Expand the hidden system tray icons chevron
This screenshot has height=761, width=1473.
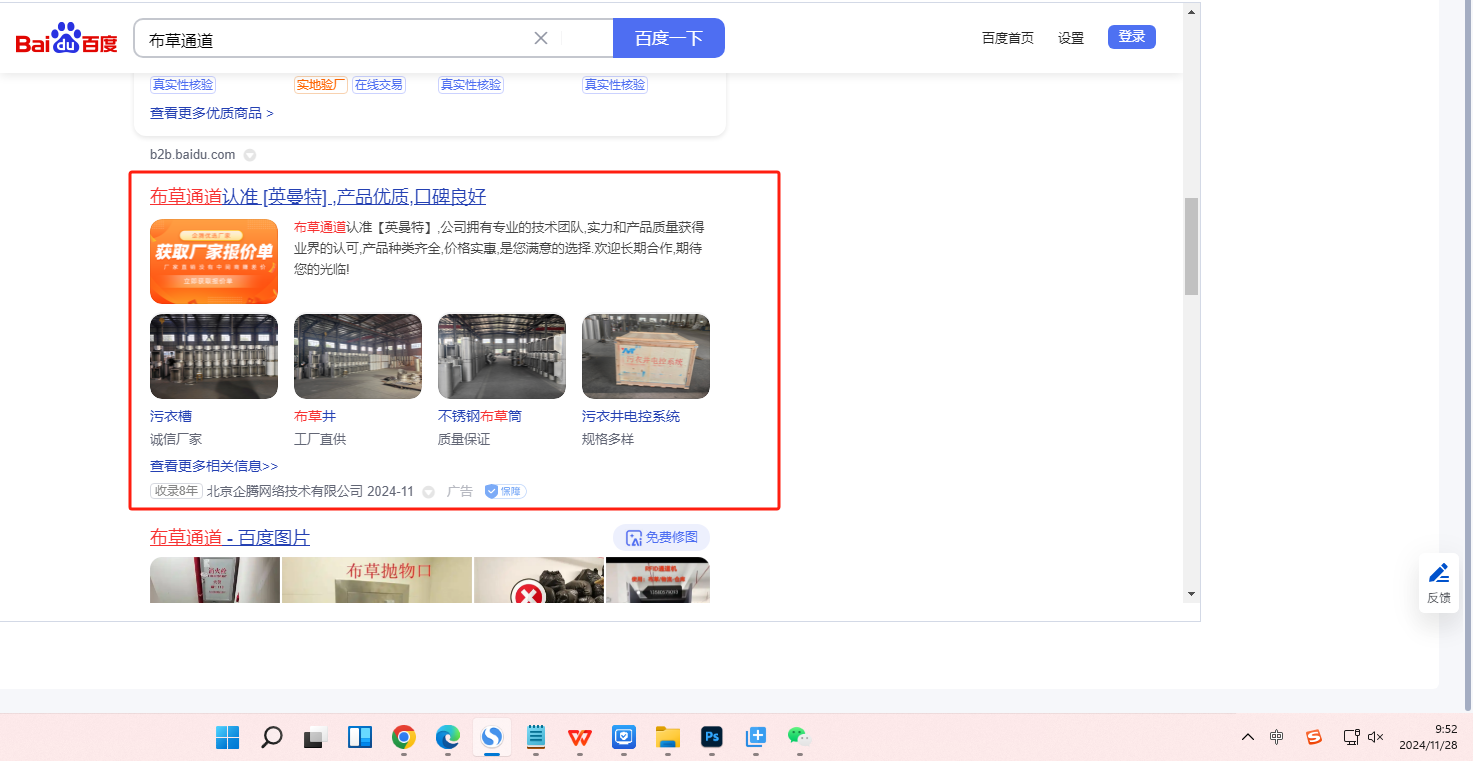1247,737
